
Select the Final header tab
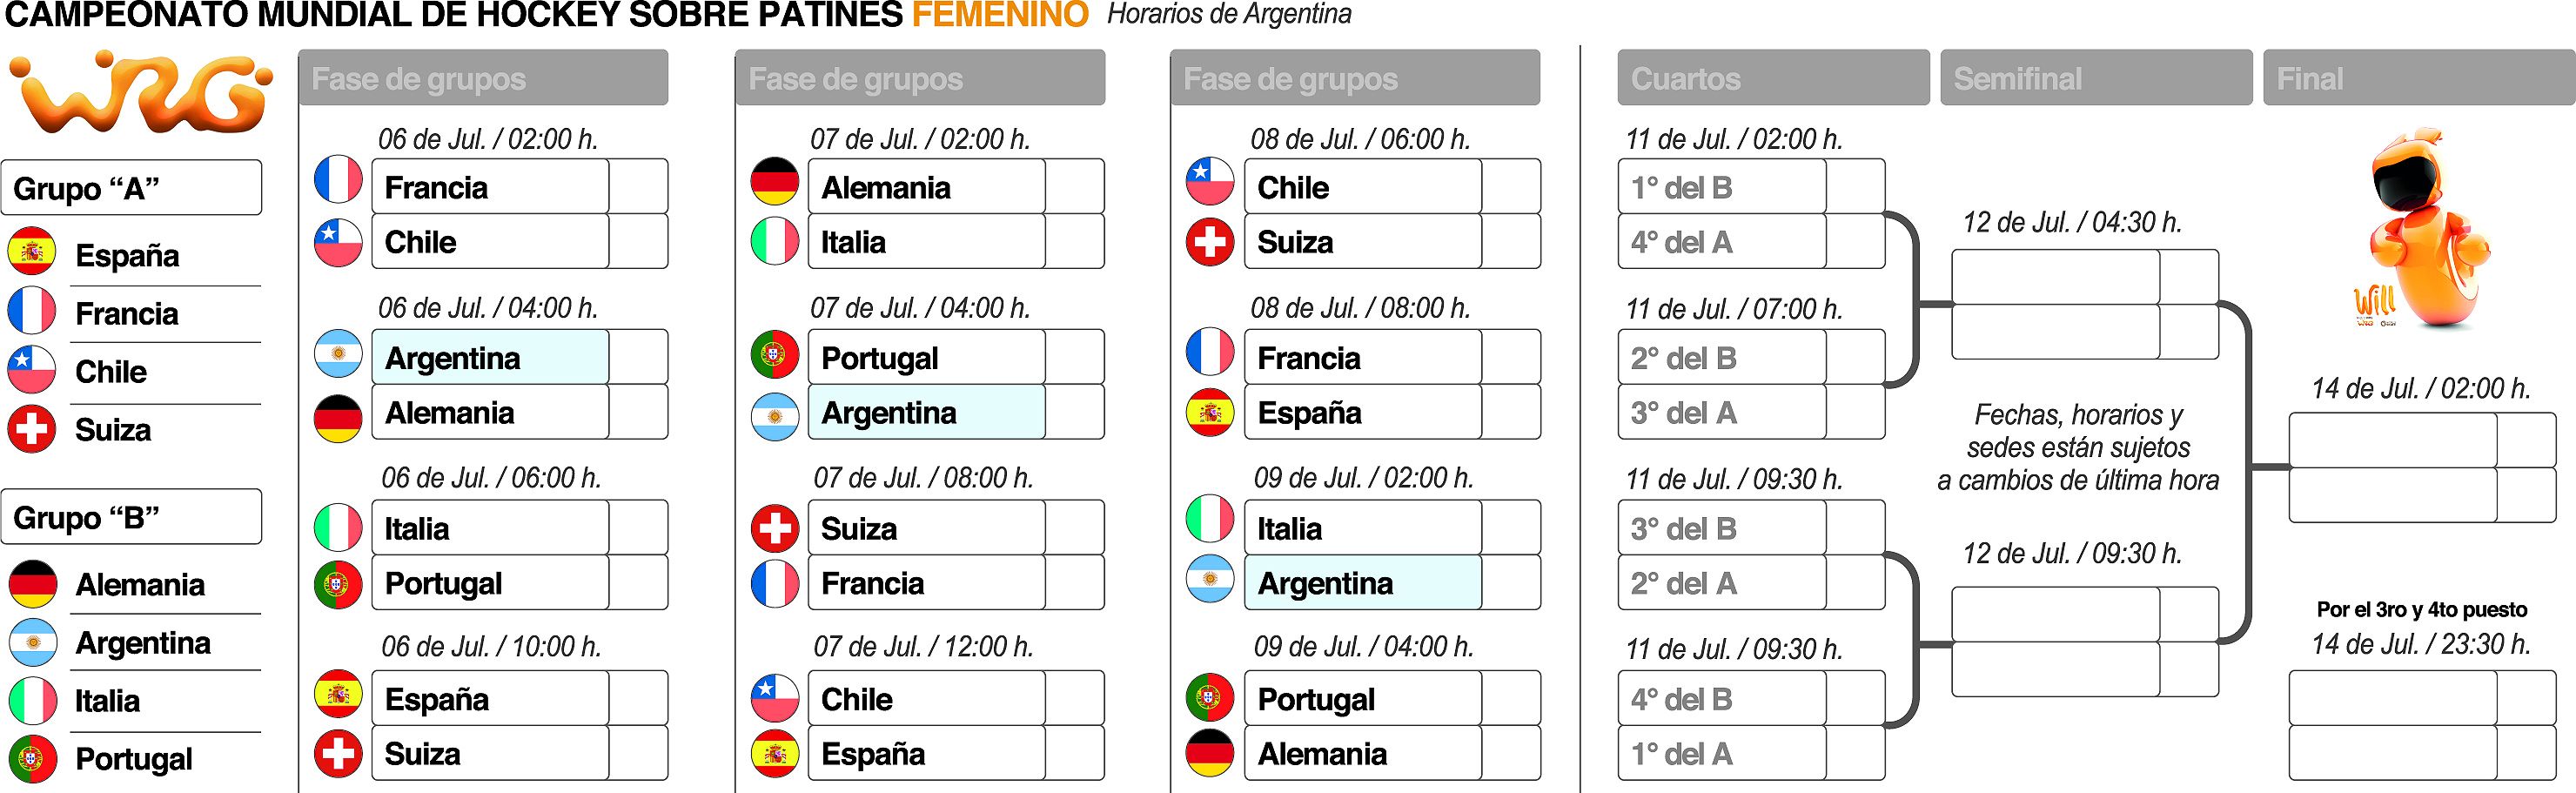click(x=2418, y=78)
